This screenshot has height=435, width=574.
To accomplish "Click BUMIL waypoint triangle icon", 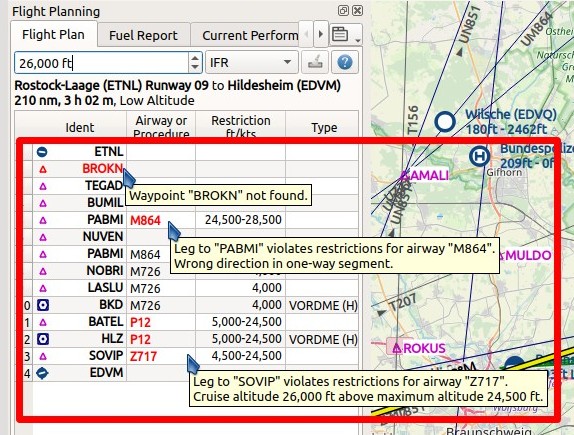I will tap(43, 203).
